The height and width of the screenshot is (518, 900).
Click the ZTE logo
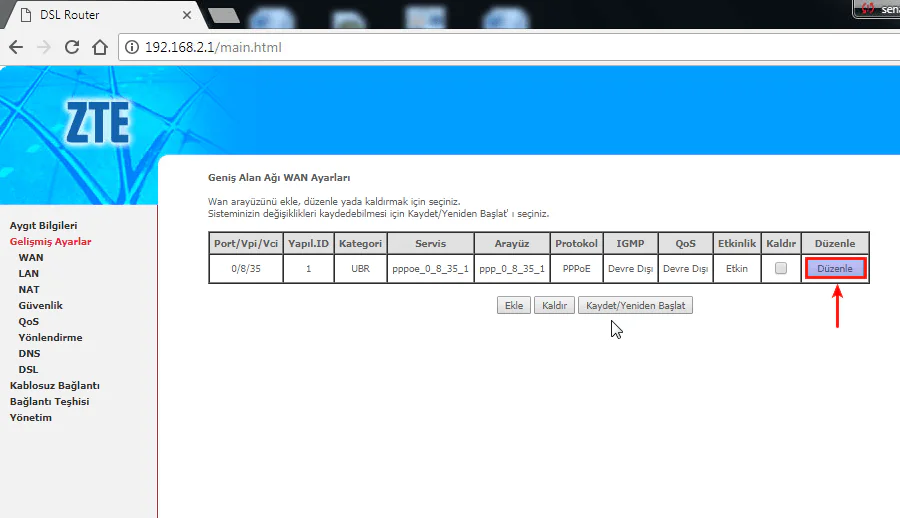coord(98,123)
